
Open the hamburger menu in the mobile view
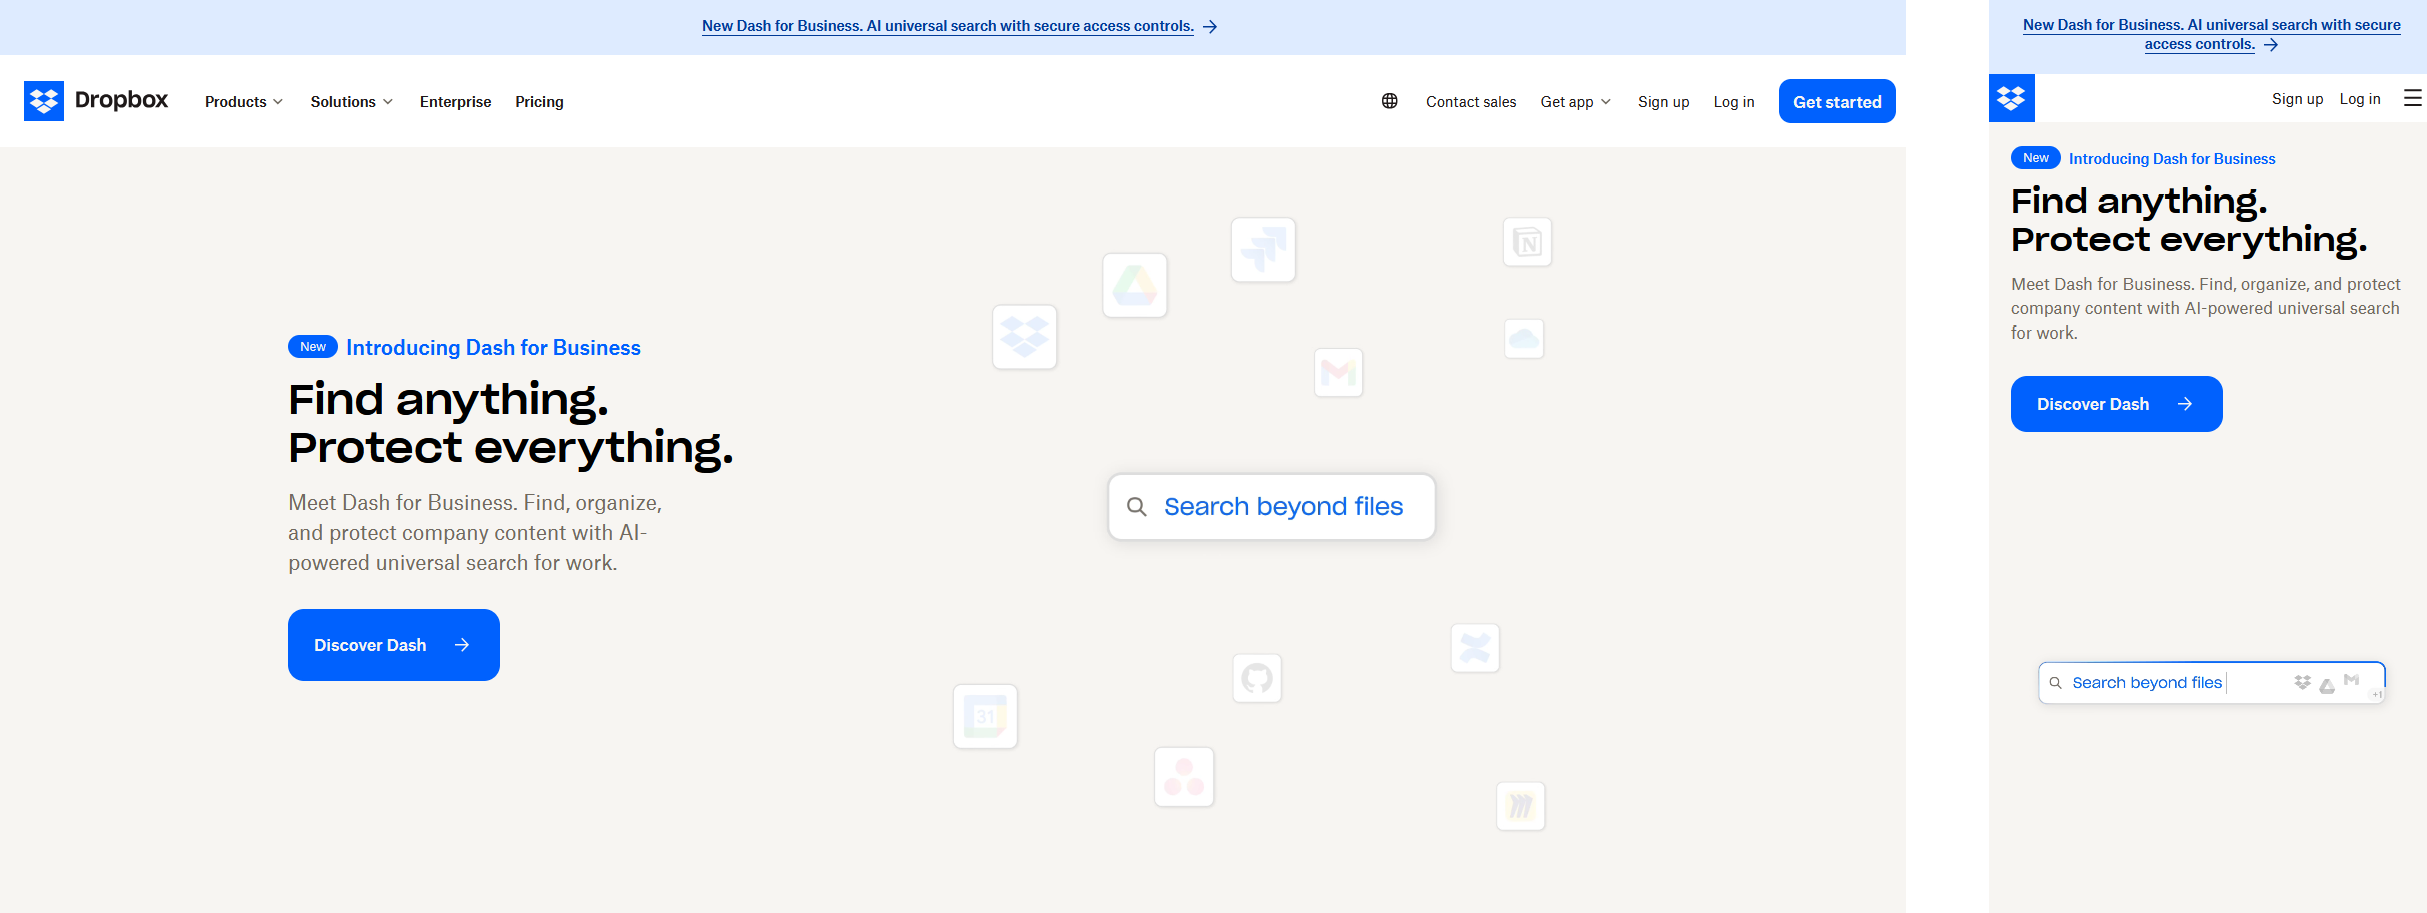pyautogui.click(x=2413, y=98)
